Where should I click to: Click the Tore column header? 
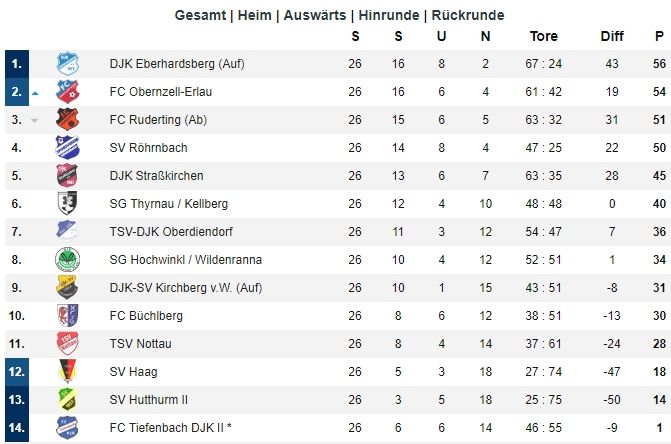(544, 36)
